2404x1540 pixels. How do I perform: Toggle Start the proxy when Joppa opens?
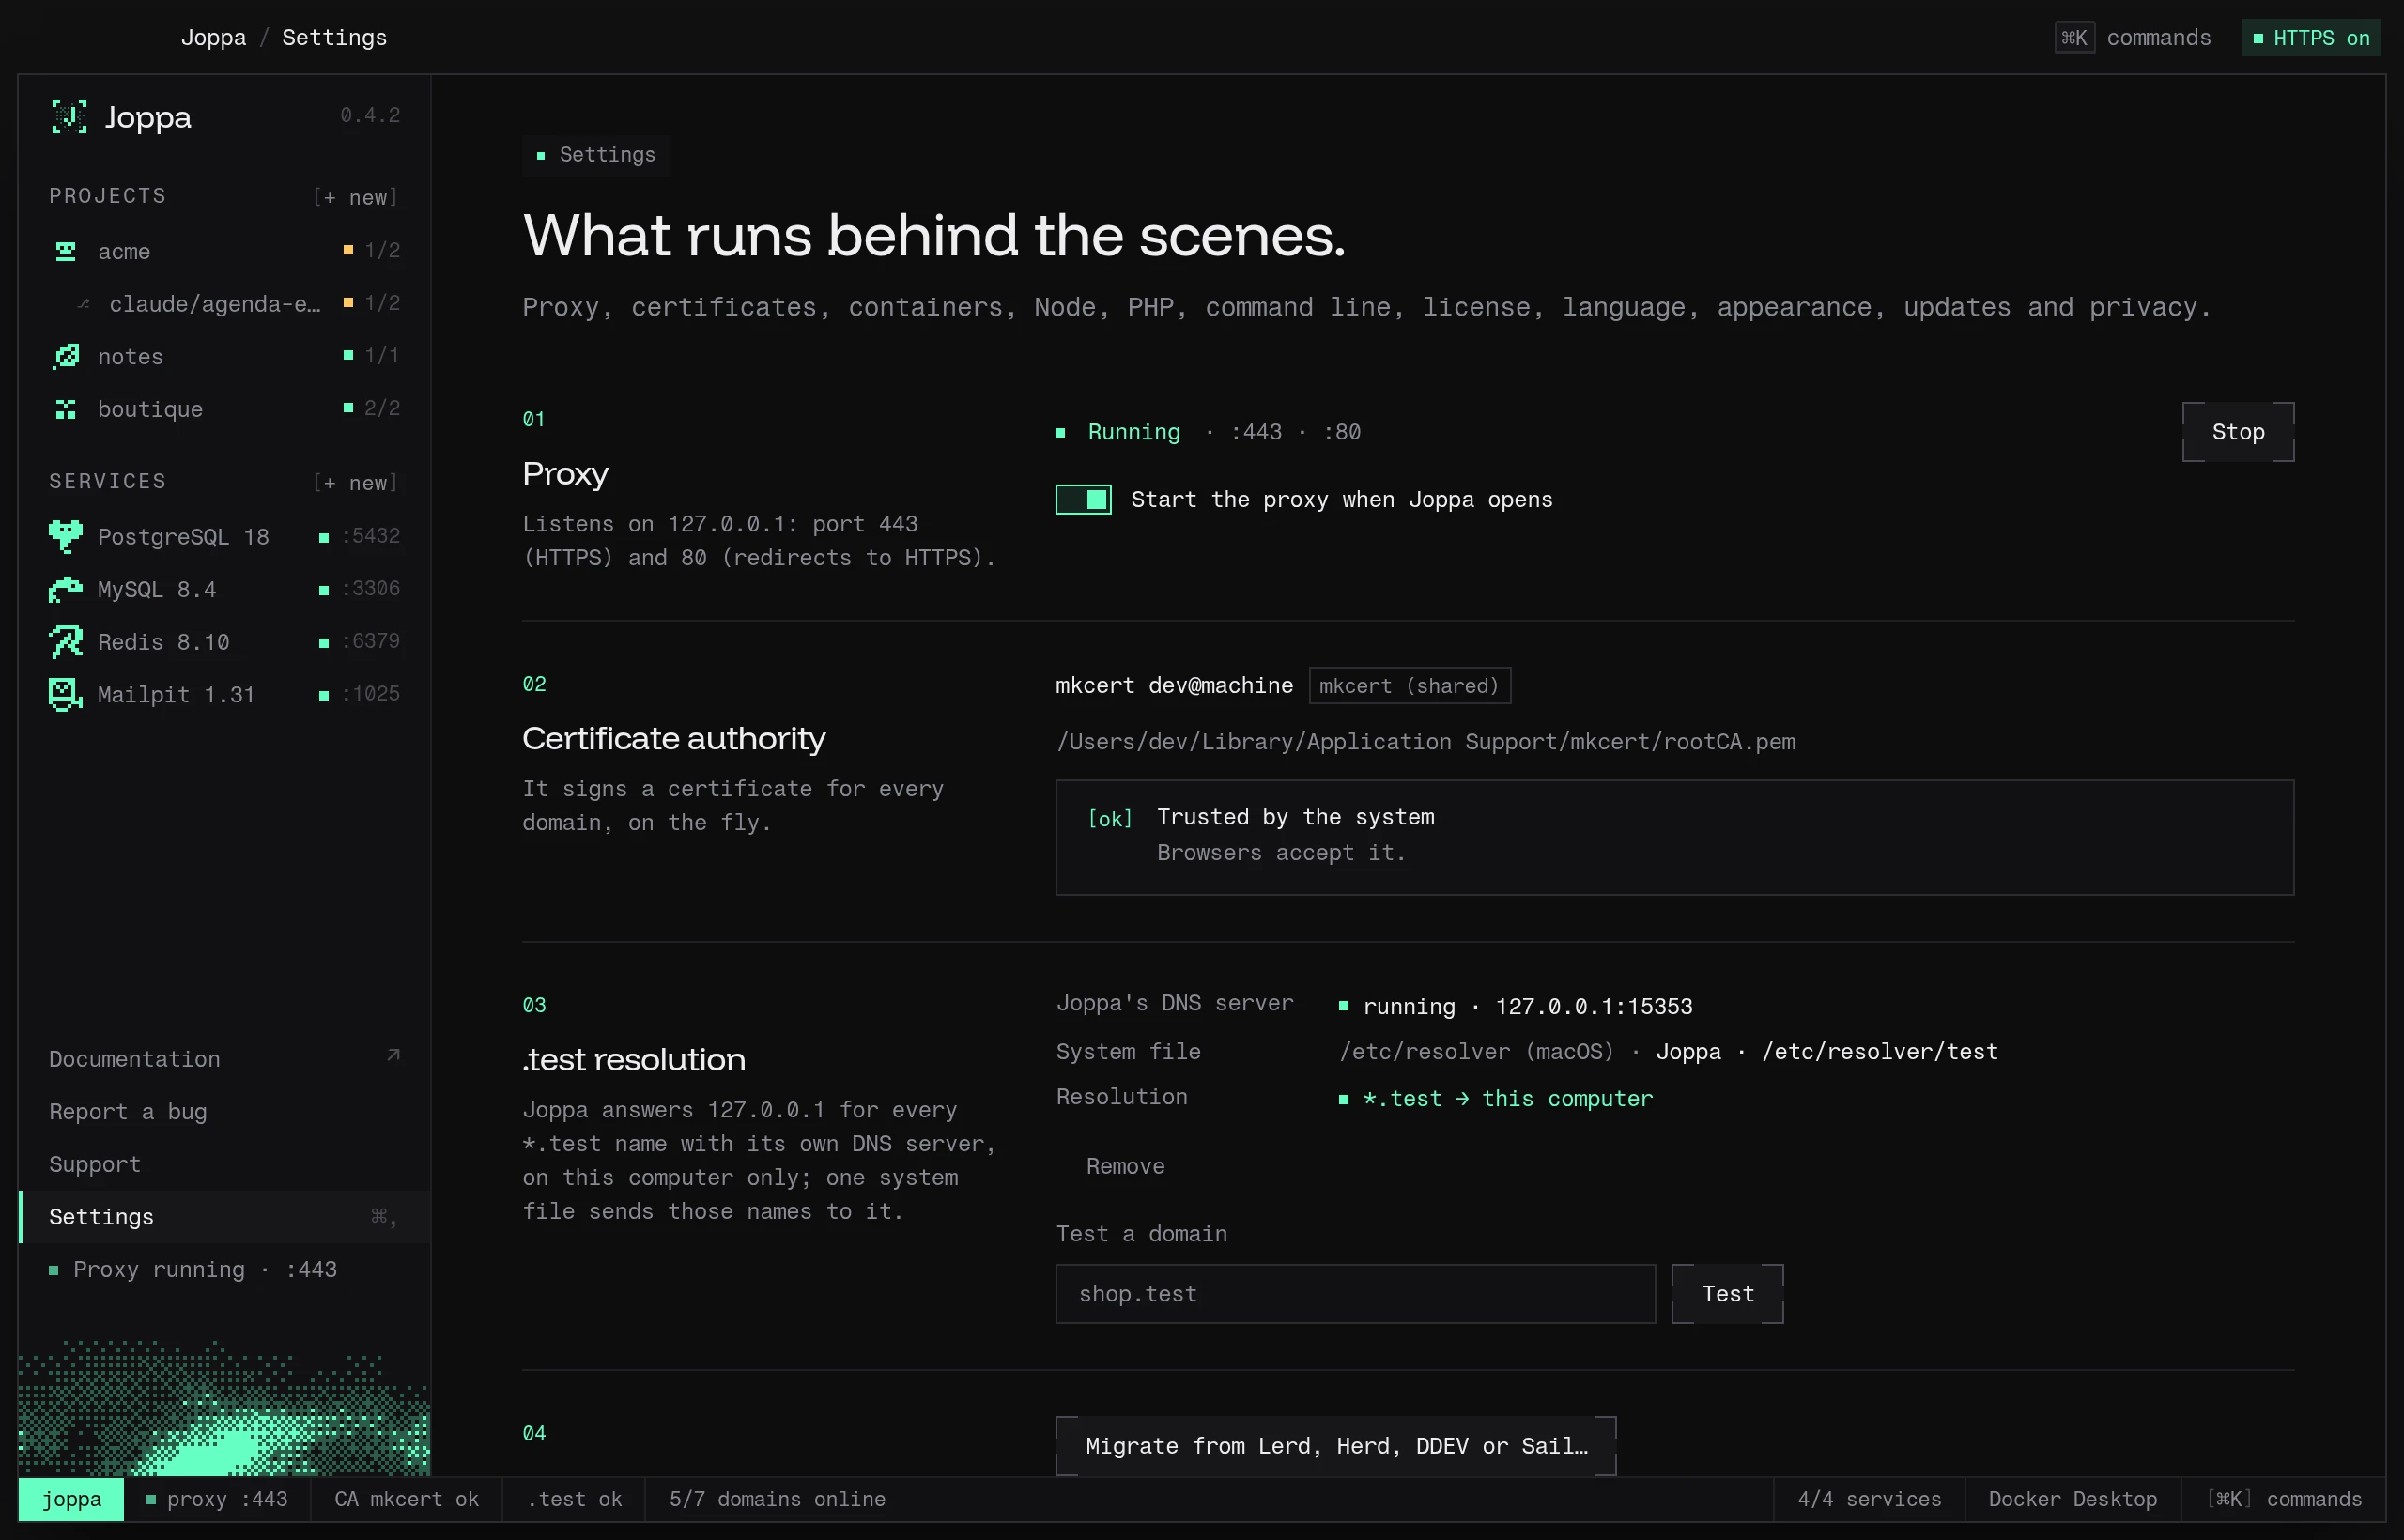pos(1083,499)
